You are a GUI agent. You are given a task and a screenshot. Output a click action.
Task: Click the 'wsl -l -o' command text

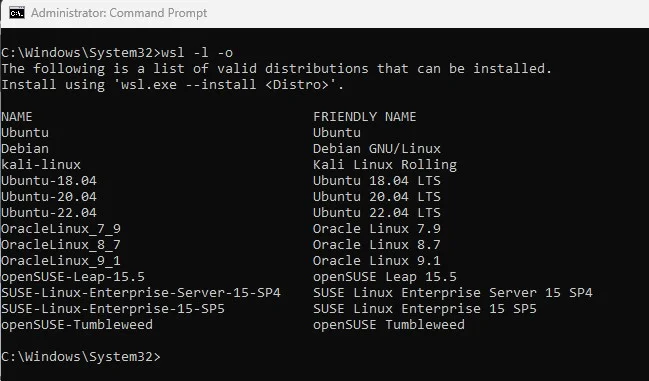coord(197,53)
